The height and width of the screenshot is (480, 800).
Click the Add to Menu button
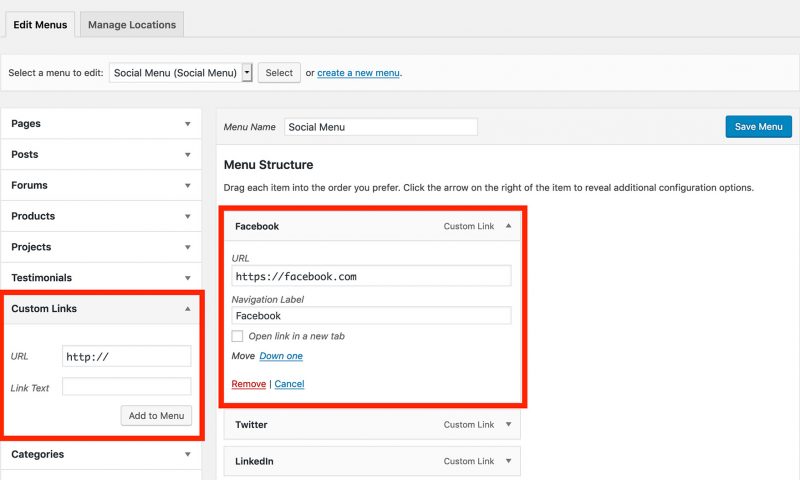[x=157, y=416]
